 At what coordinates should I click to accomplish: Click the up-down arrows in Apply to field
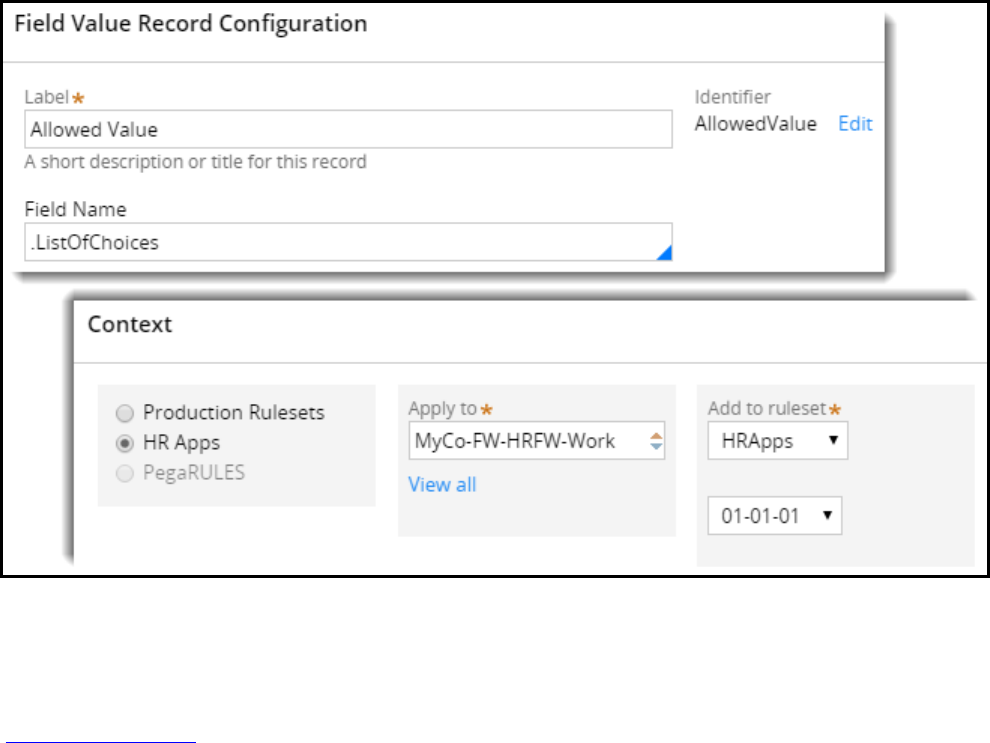click(x=656, y=441)
